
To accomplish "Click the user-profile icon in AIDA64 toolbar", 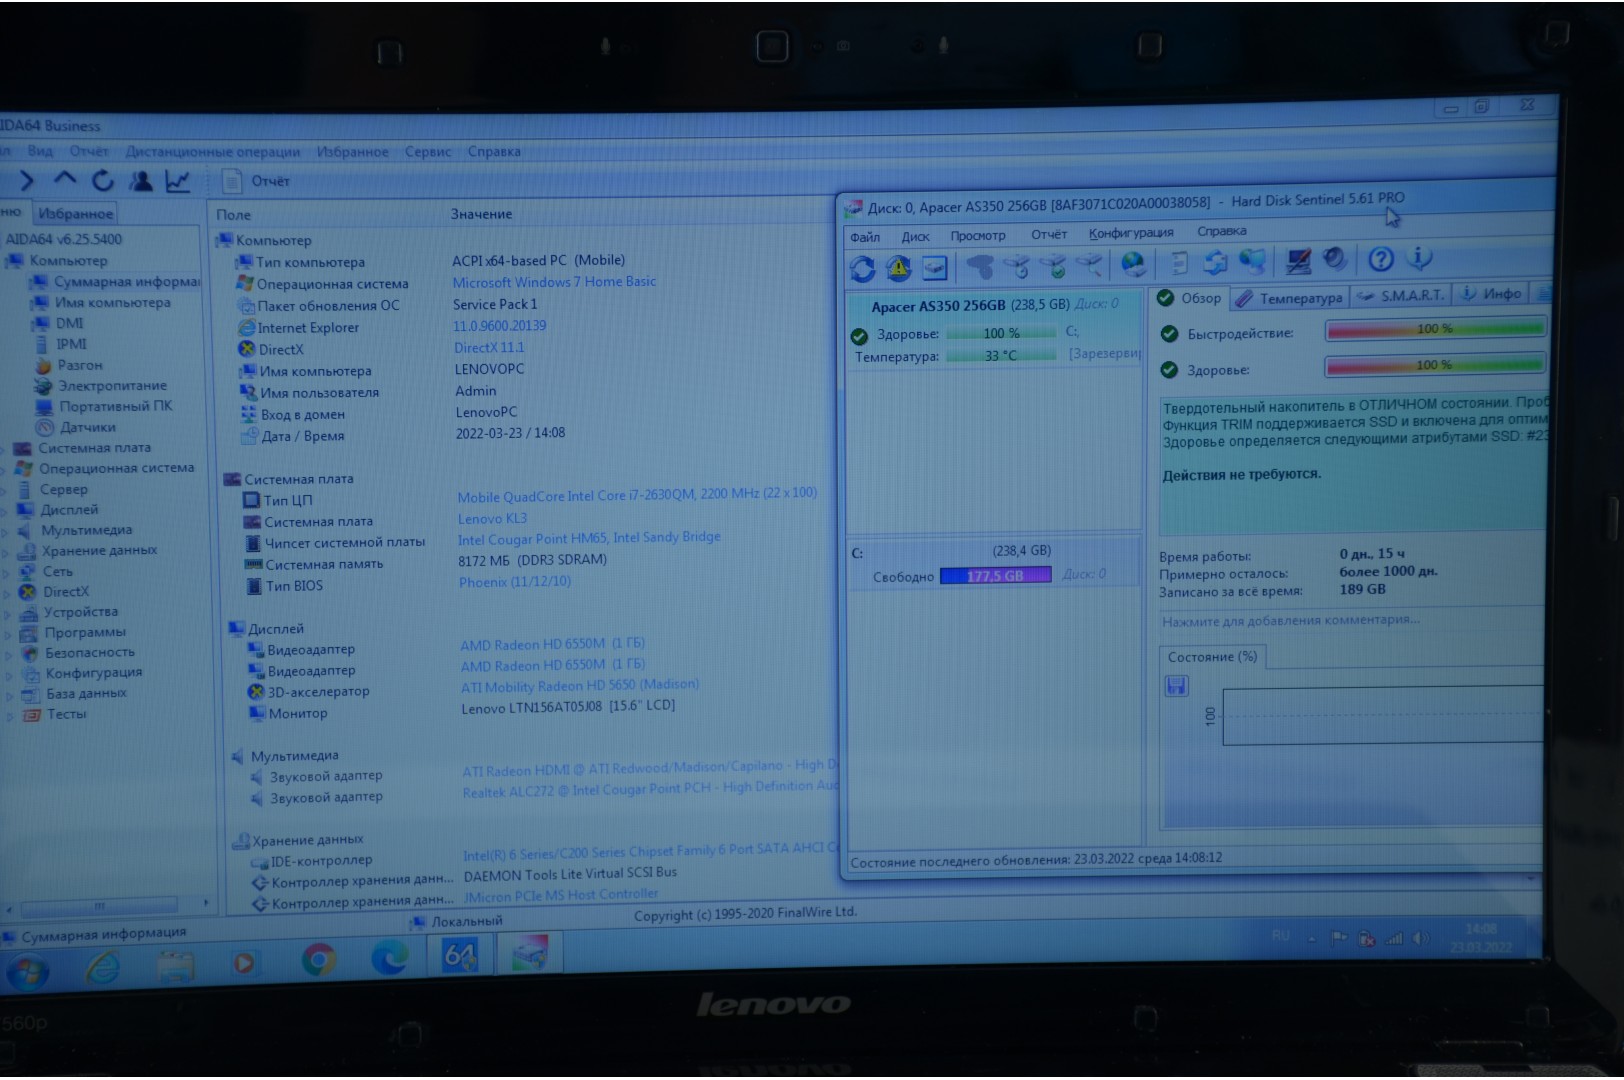I will 141,181.
